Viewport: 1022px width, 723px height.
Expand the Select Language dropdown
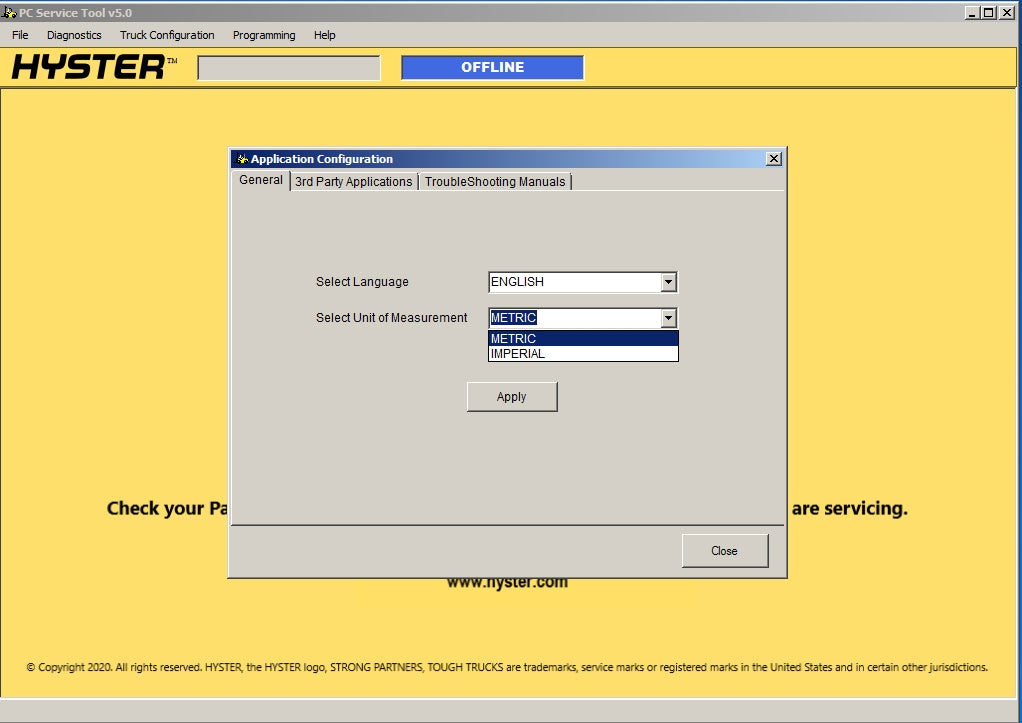click(x=669, y=283)
